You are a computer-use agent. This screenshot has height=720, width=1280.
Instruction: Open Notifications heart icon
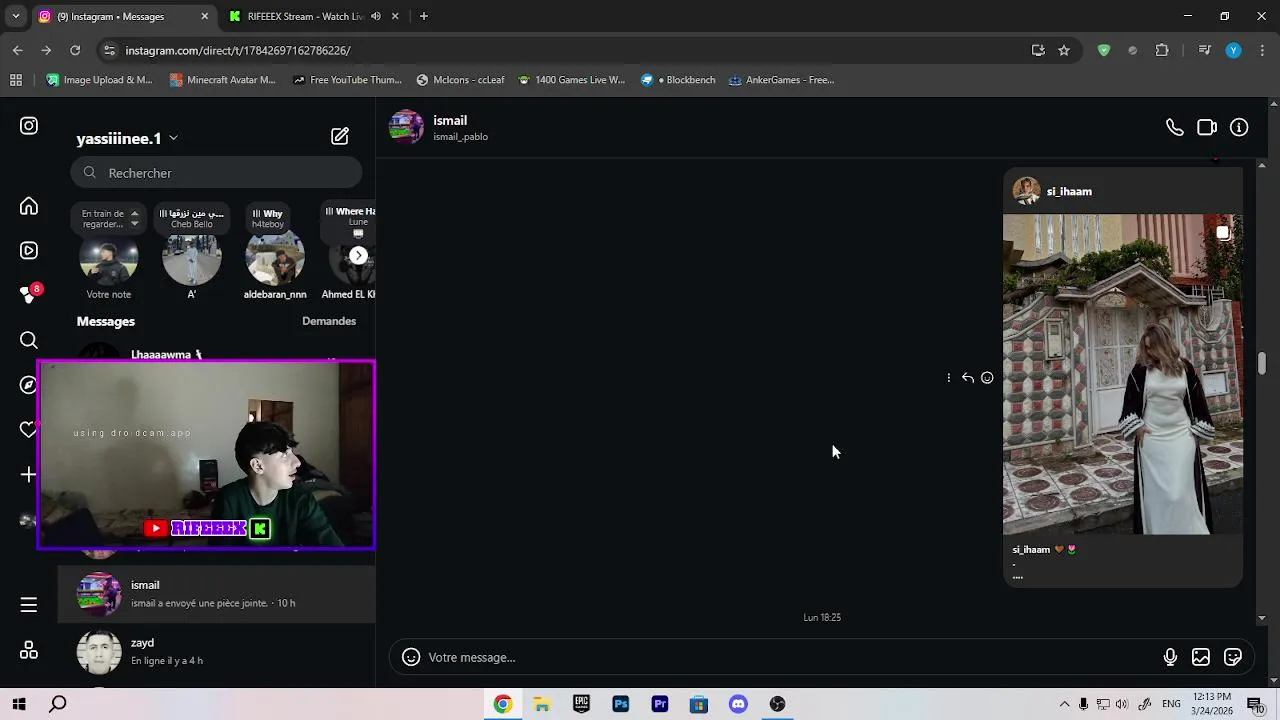pyautogui.click(x=29, y=430)
